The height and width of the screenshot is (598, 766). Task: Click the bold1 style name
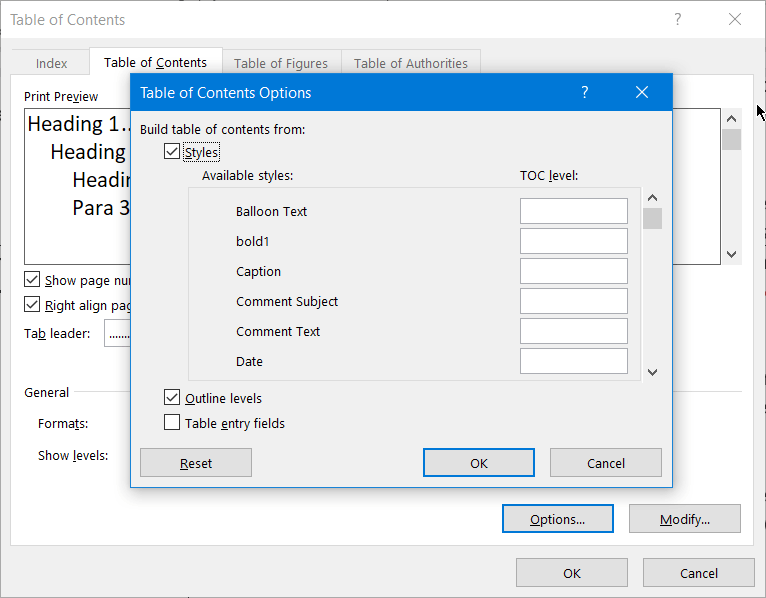pyautogui.click(x=253, y=241)
